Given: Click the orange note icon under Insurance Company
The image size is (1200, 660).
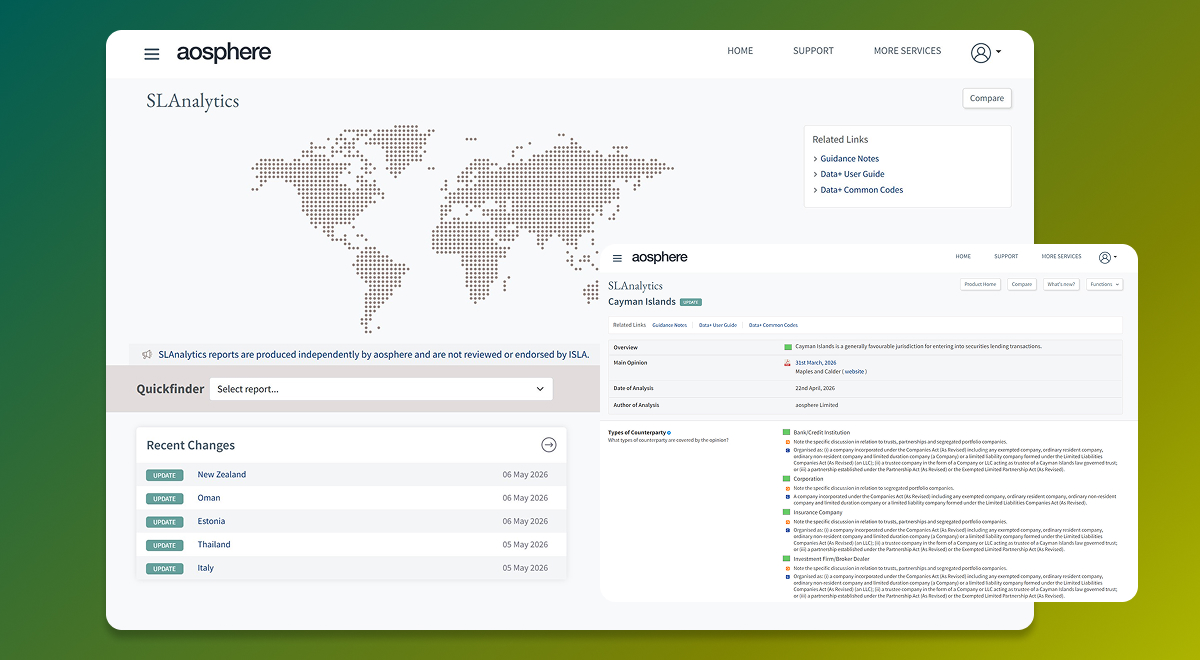Looking at the screenshot, I should pyautogui.click(x=788, y=521).
